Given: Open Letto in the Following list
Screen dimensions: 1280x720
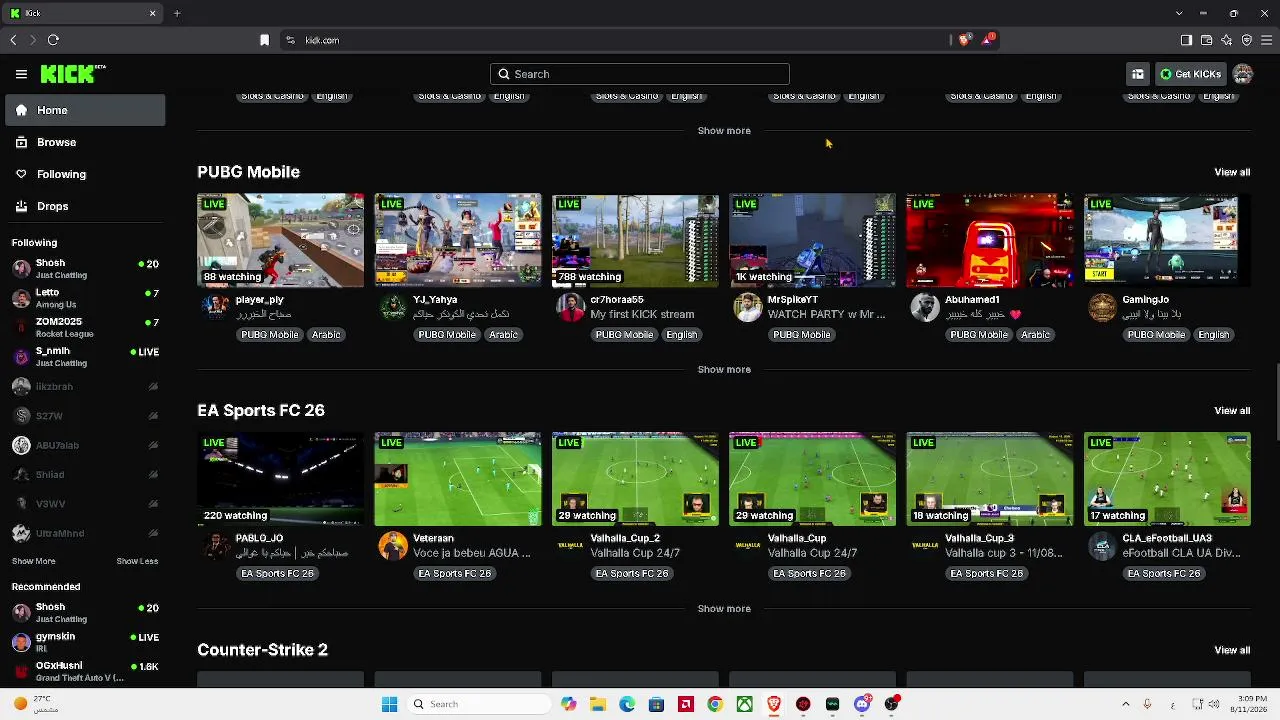Looking at the screenshot, I should (86, 298).
